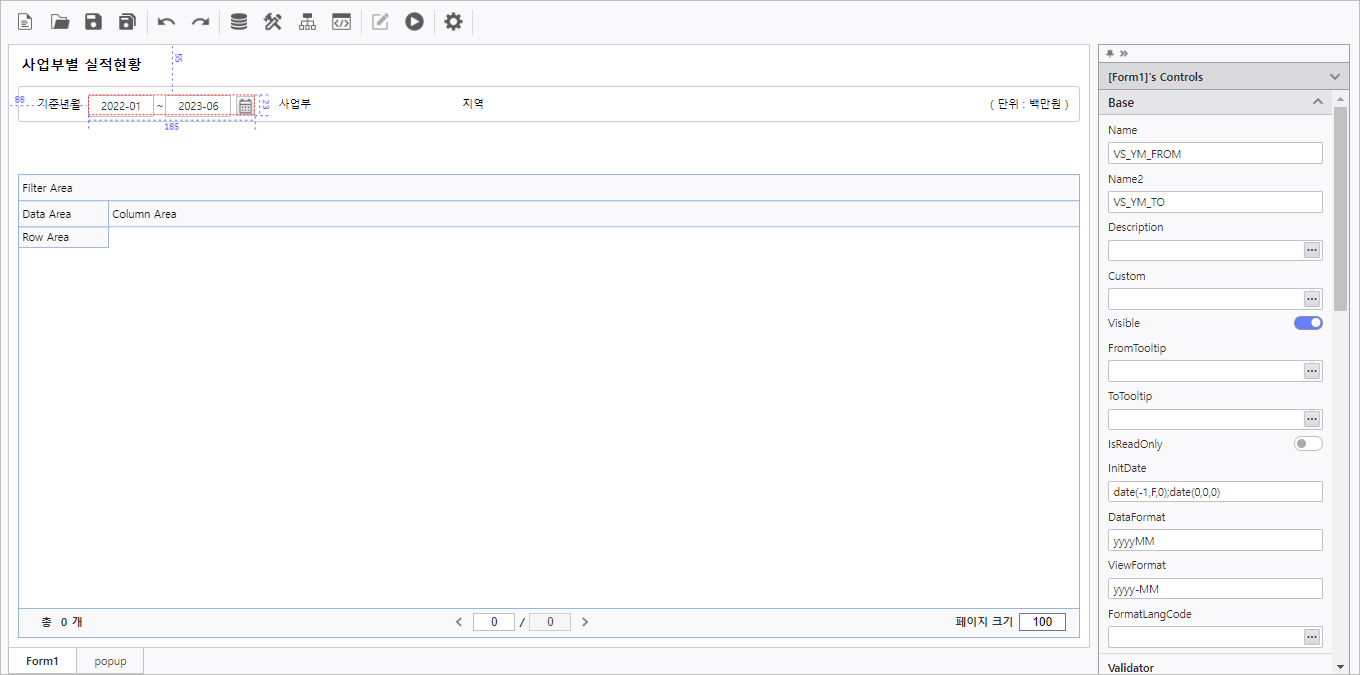Image resolution: width=1360 pixels, height=675 pixels.
Task: Expand the properties panel double-chevron
Action: [x=1124, y=53]
